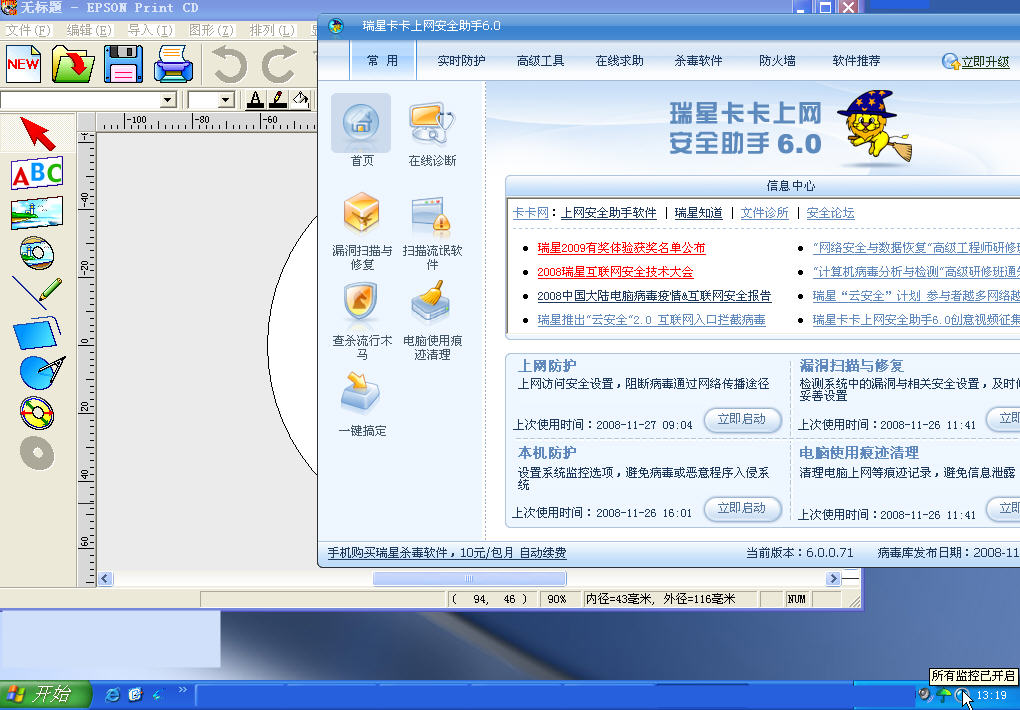Open 瑞星推出云安全2.0 news link
The height and width of the screenshot is (710, 1020).
(651, 320)
